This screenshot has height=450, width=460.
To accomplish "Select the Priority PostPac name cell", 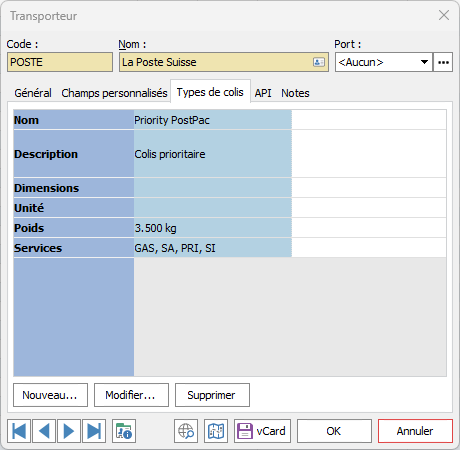I will (x=213, y=120).
